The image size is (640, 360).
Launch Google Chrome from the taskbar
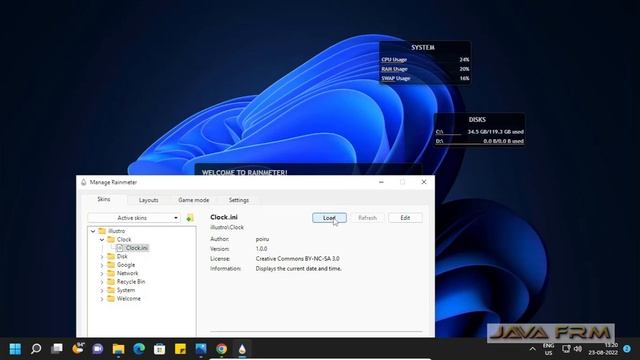[222, 349]
